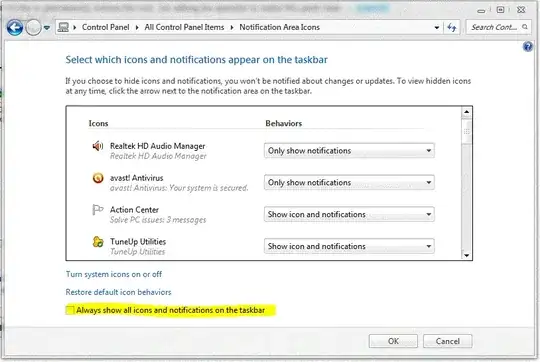Select 'Your system is secured' avast text

pyautogui.click(x=209, y=188)
